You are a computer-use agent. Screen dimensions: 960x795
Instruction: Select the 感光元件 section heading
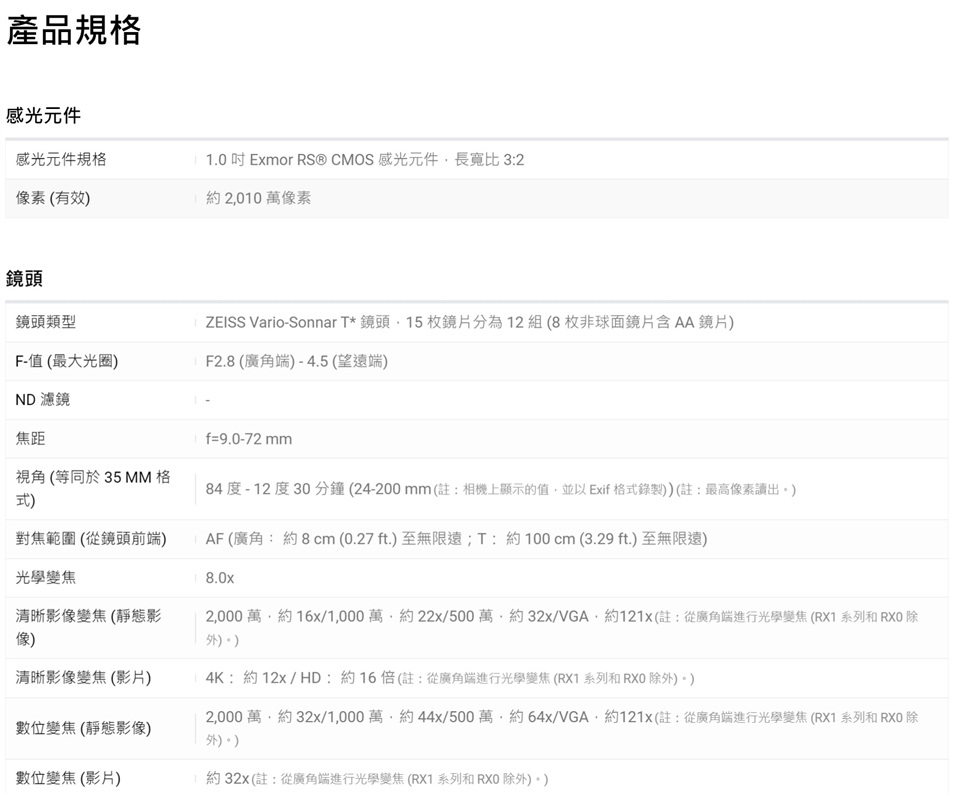click(43, 115)
